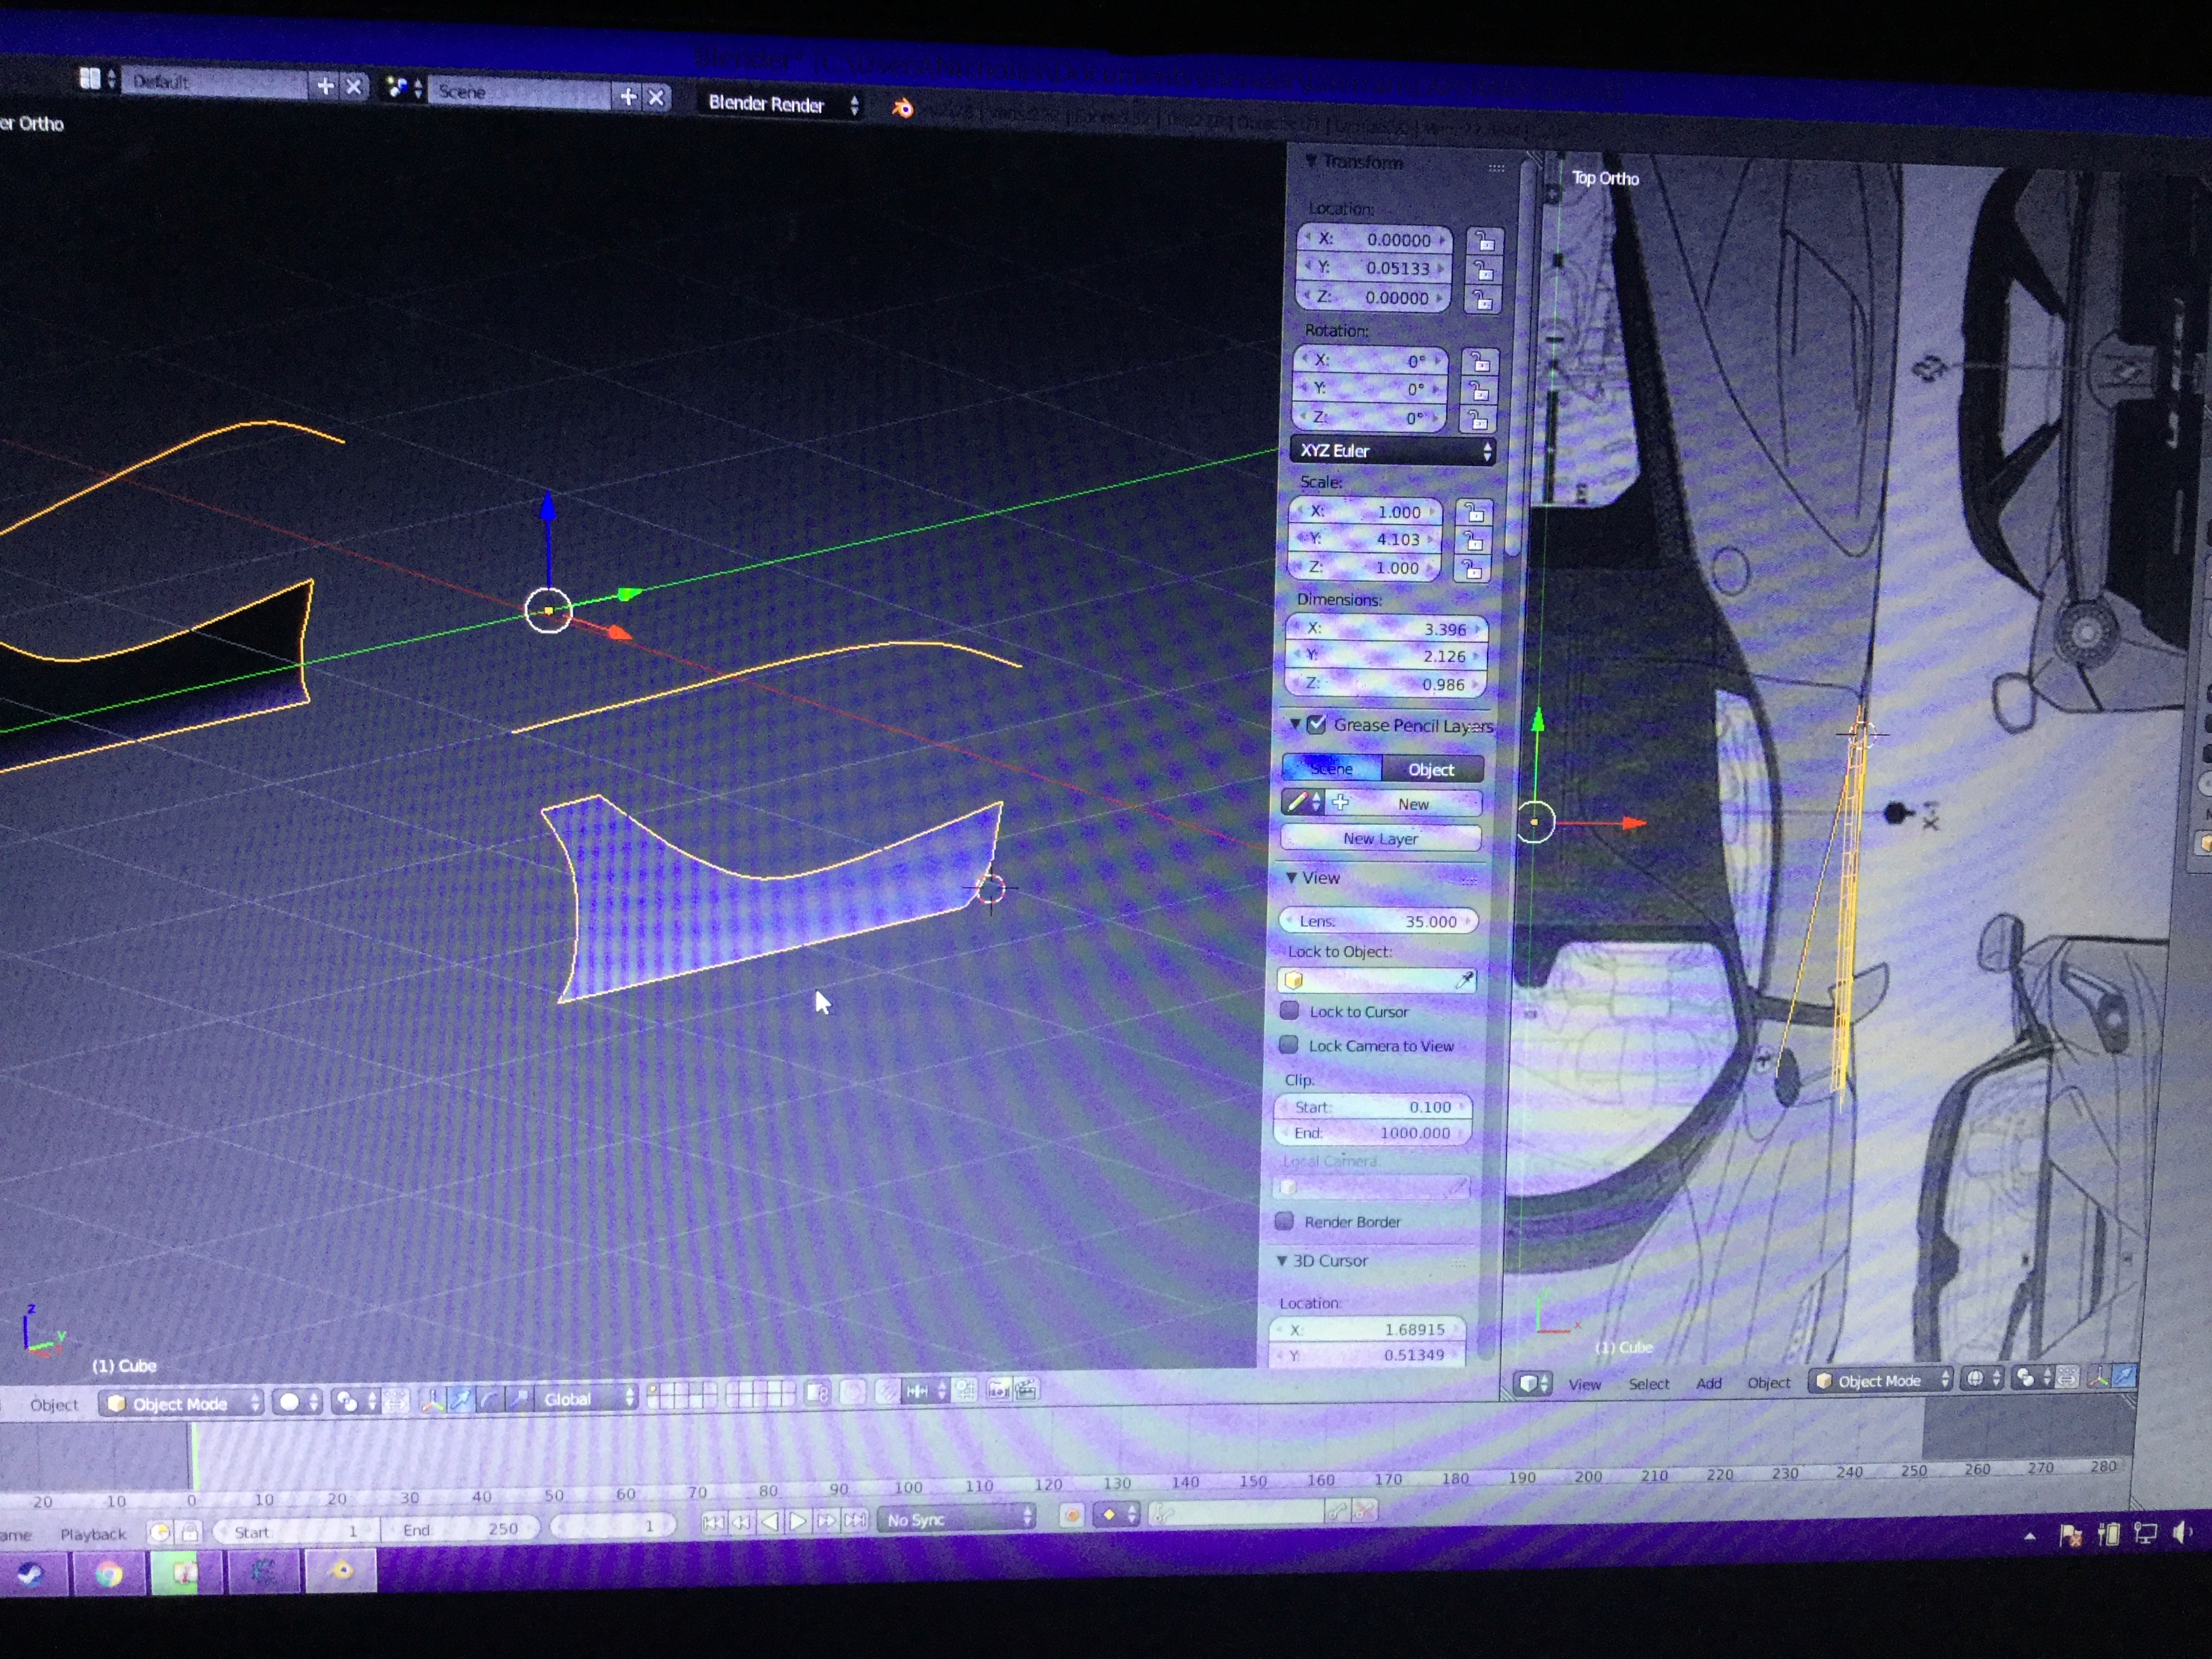
Task: Delete the current Scene with X icon
Action: (656, 97)
